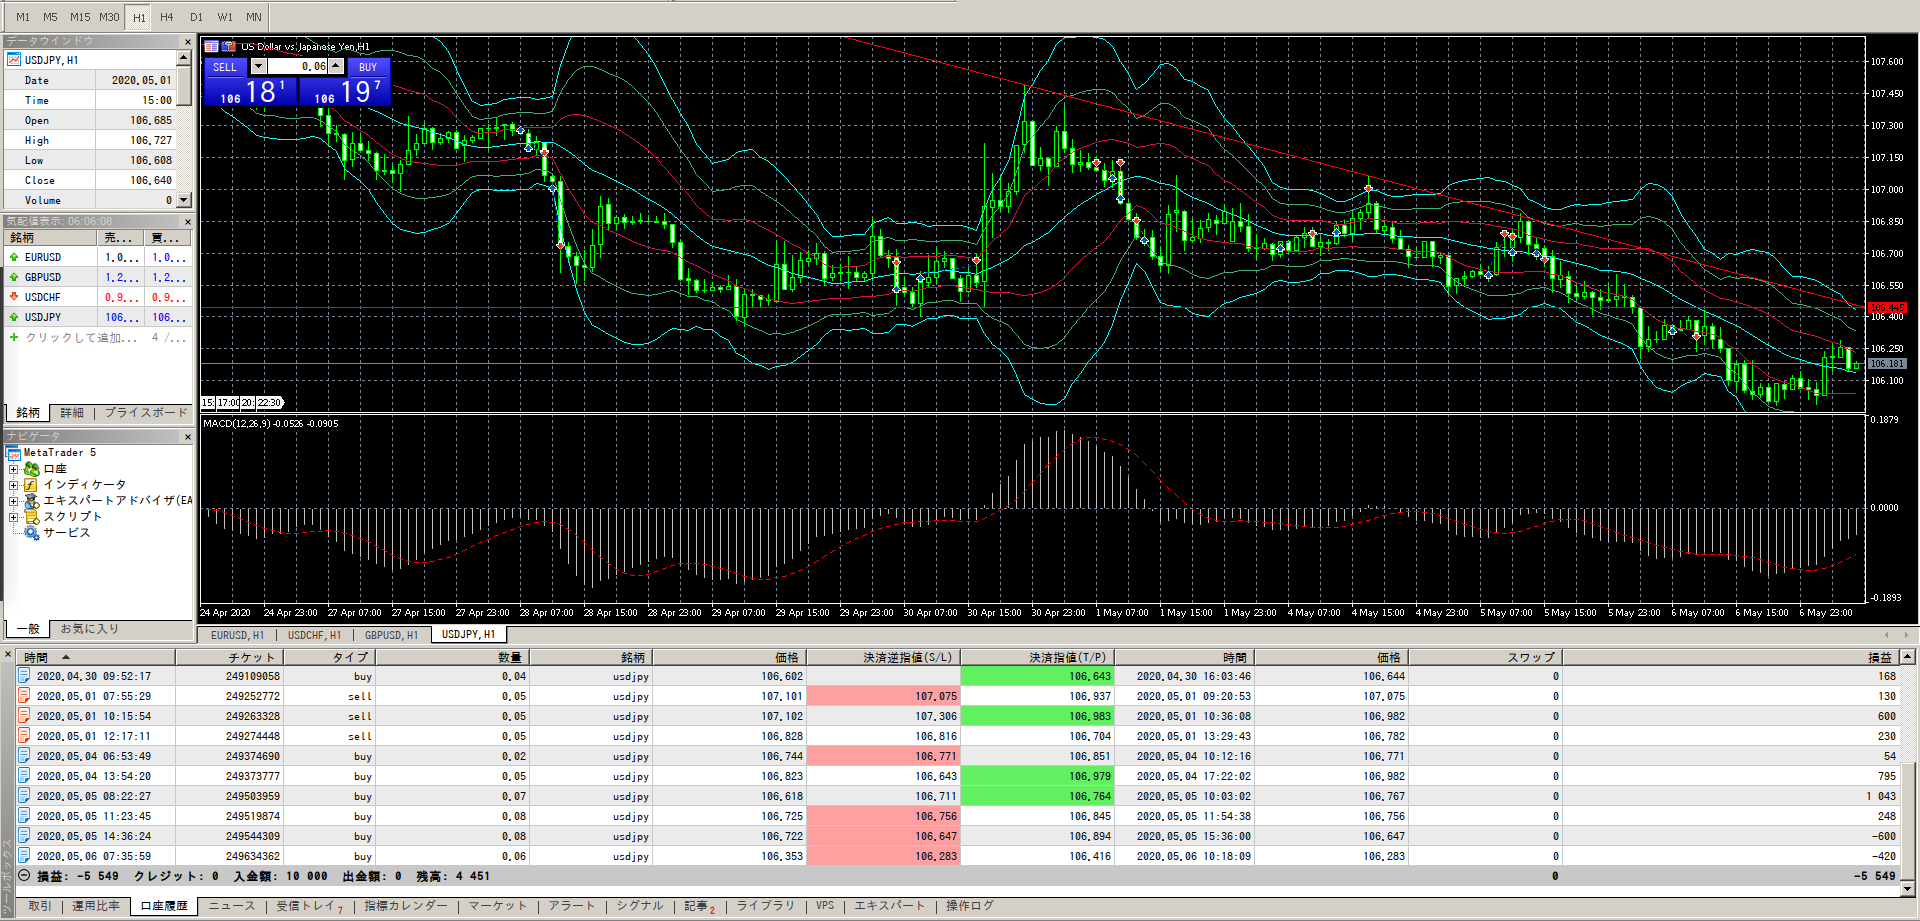Close the データウインドウ panel

[187, 41]
